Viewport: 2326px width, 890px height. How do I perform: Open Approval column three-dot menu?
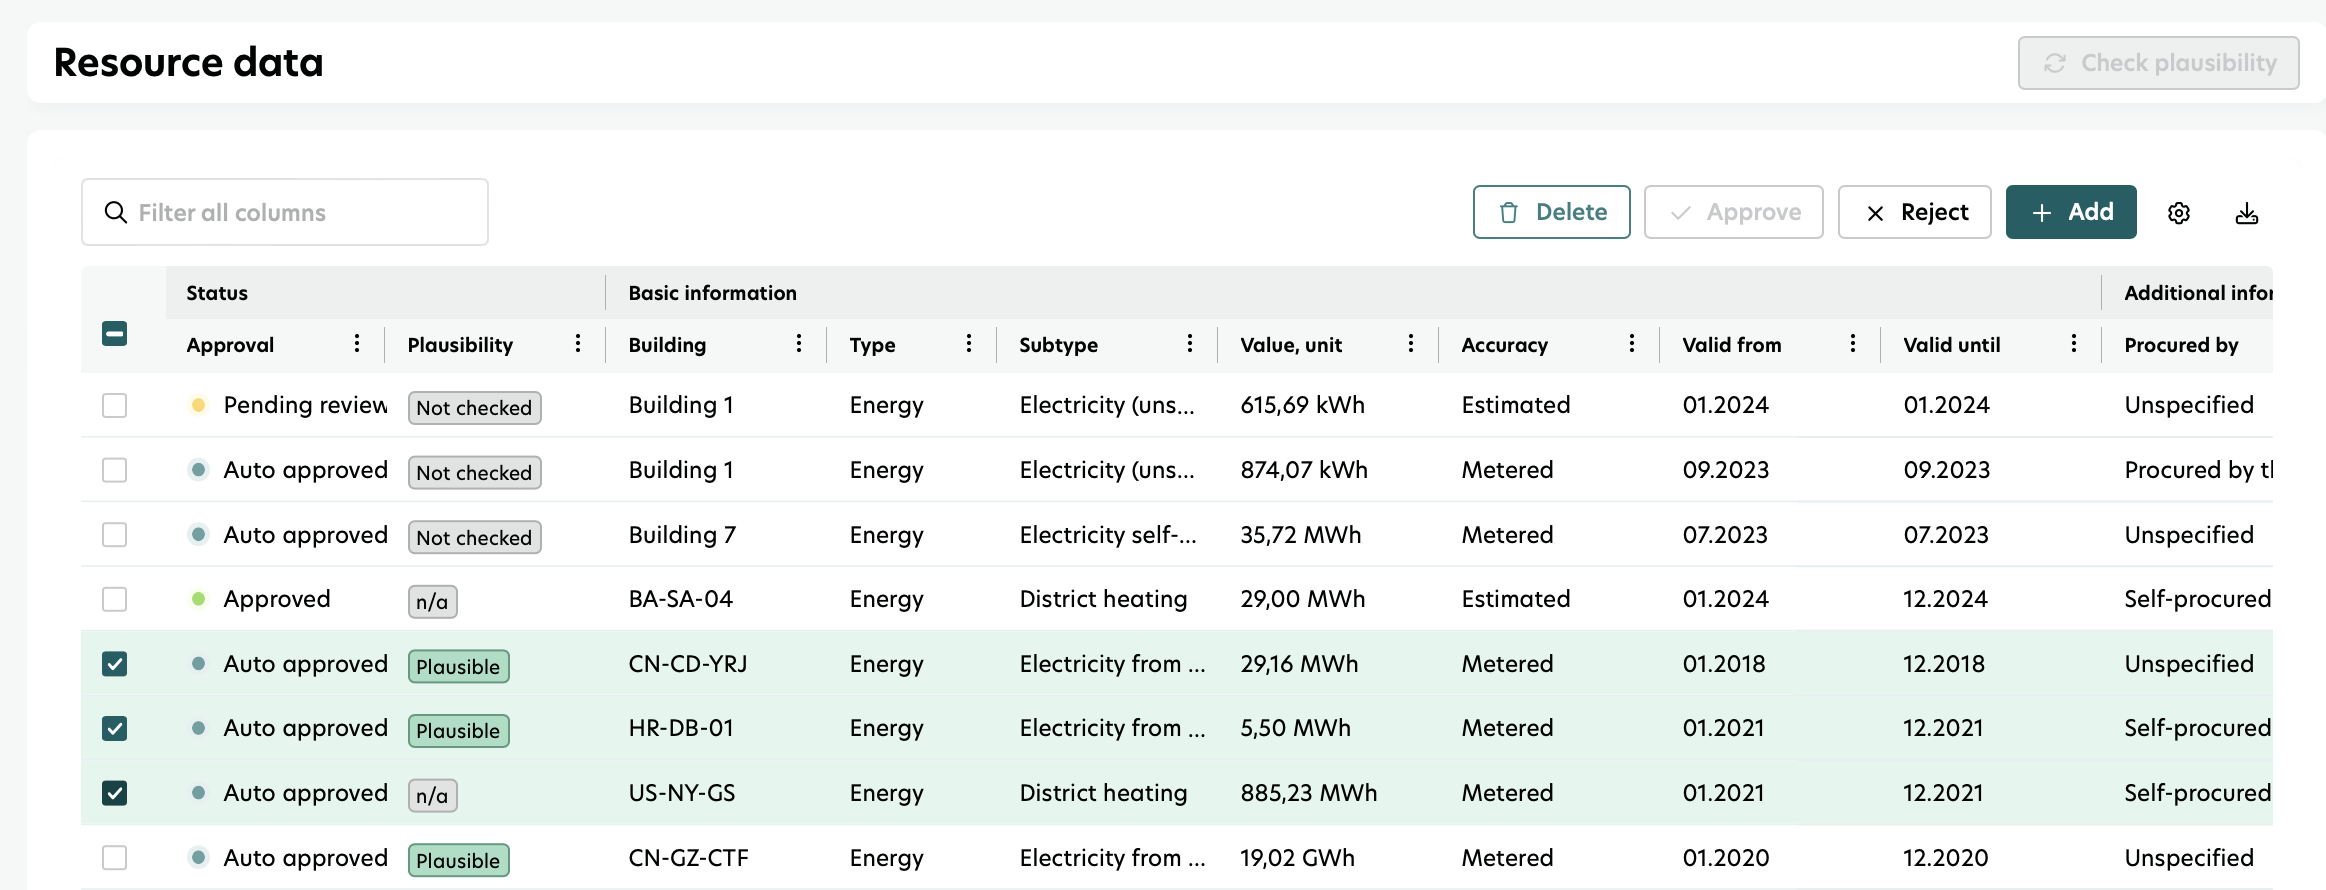point(357,344)
